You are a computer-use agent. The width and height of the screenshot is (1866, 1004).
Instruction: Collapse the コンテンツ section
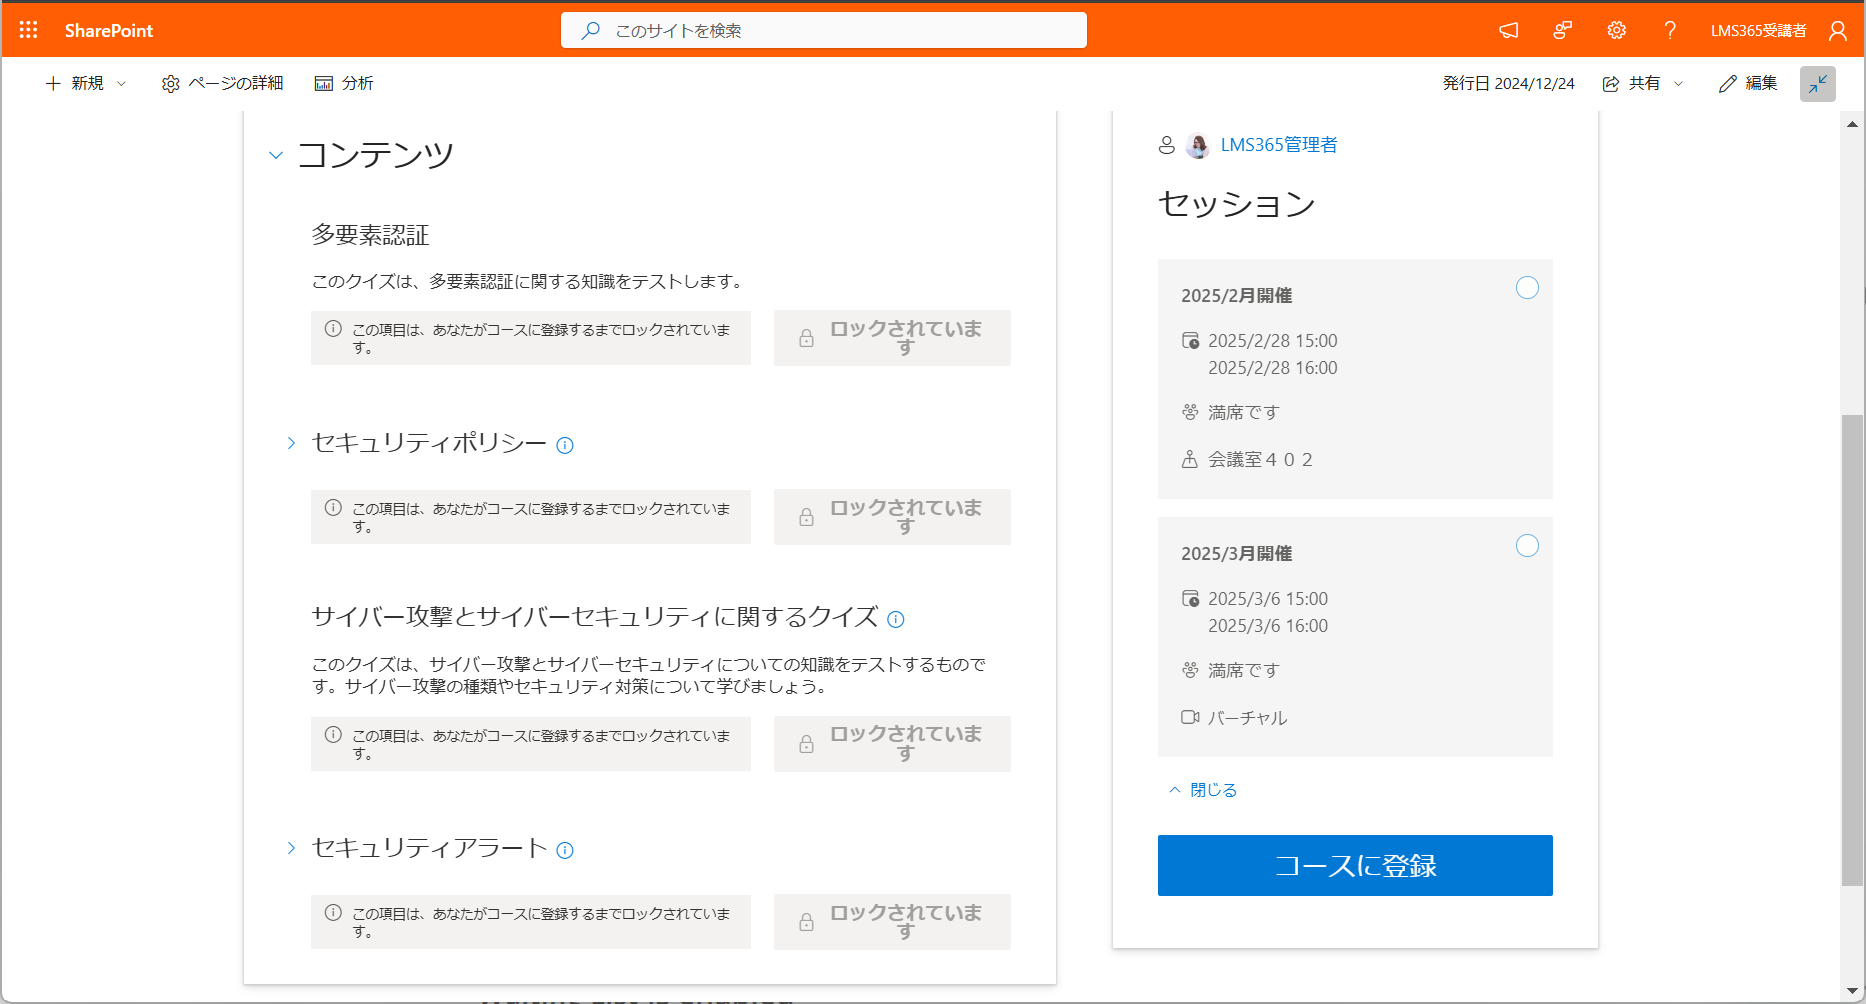pos(276,155)
